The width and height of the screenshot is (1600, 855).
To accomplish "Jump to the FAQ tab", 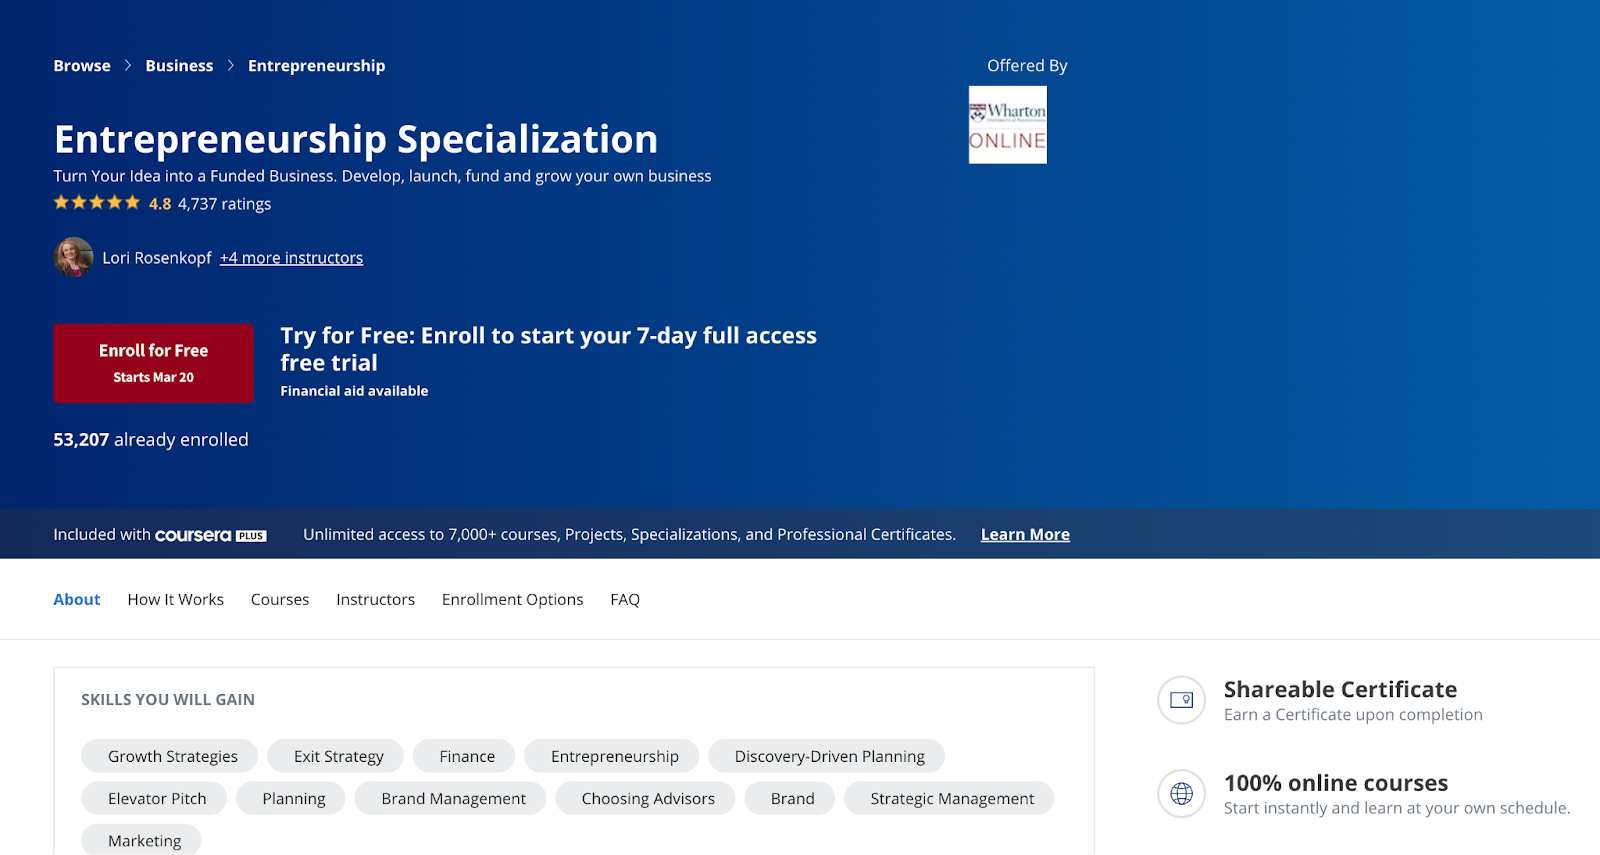I will tap(625, 599).
